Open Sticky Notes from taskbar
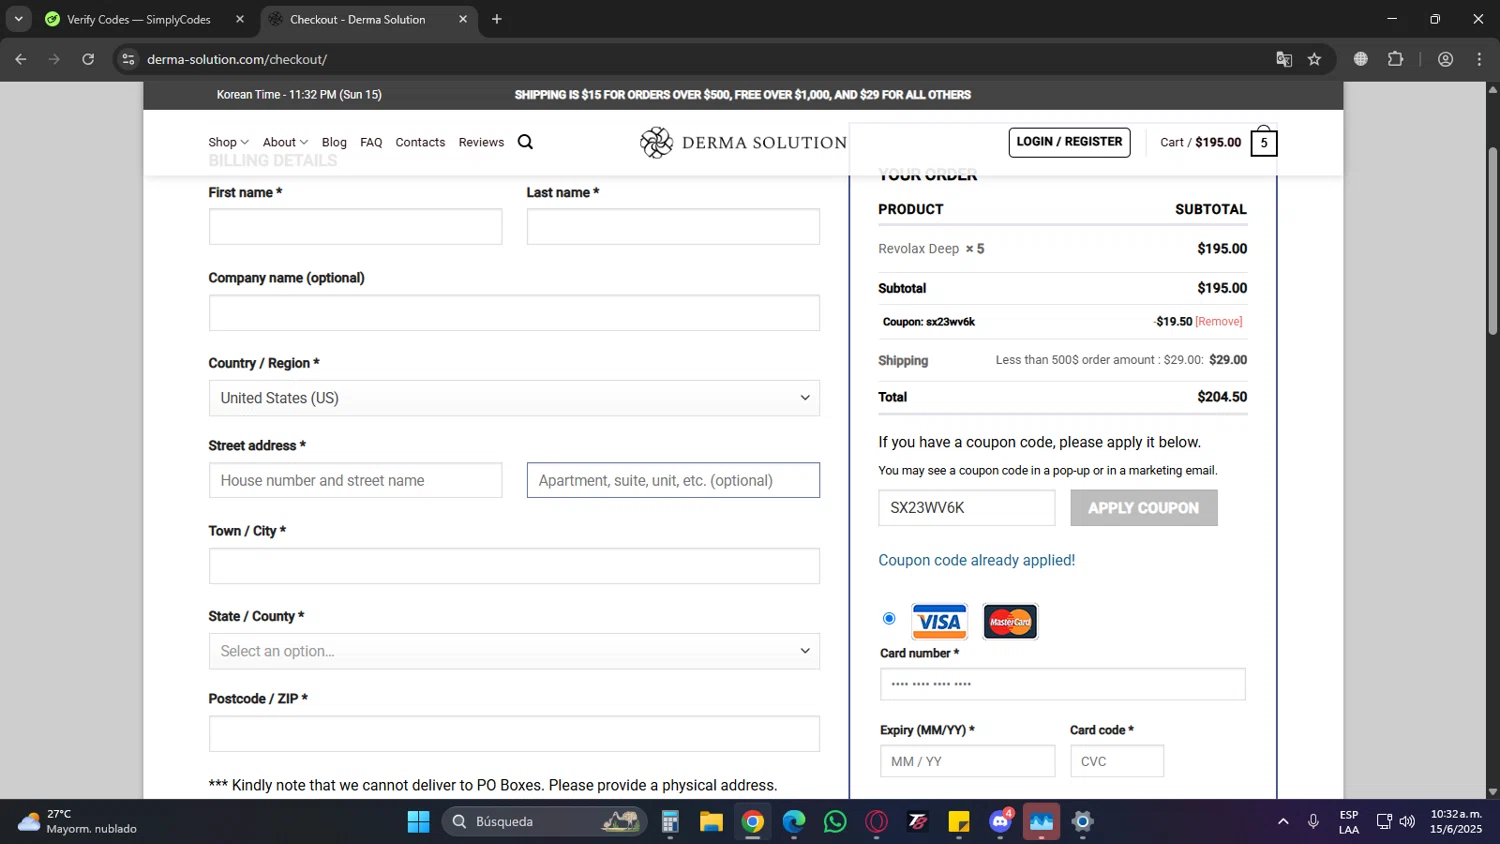The image size is (1500, 844). [x=959, y=822]
